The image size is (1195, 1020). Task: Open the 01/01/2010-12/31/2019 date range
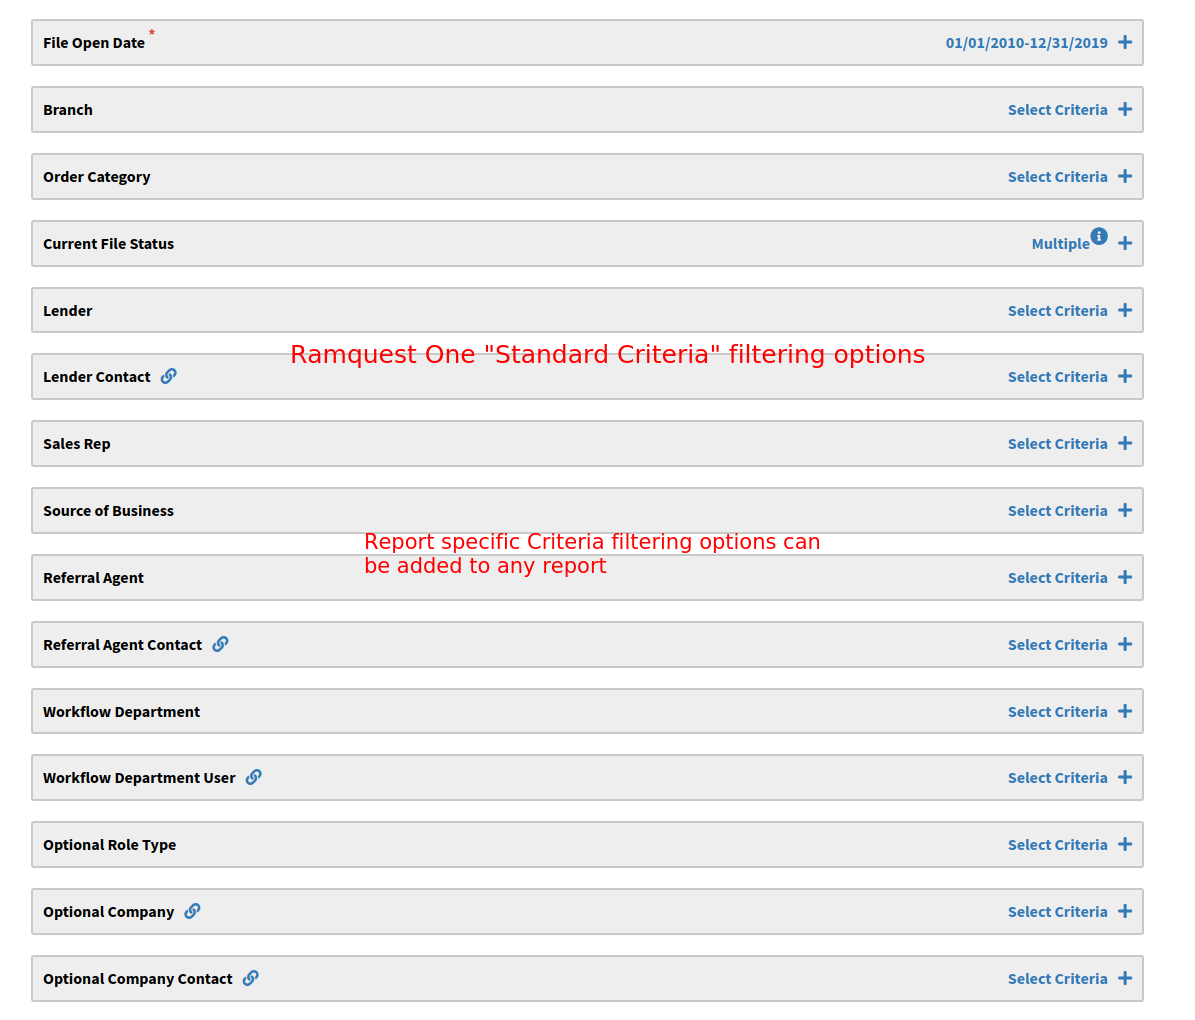tap(1027, 42)
